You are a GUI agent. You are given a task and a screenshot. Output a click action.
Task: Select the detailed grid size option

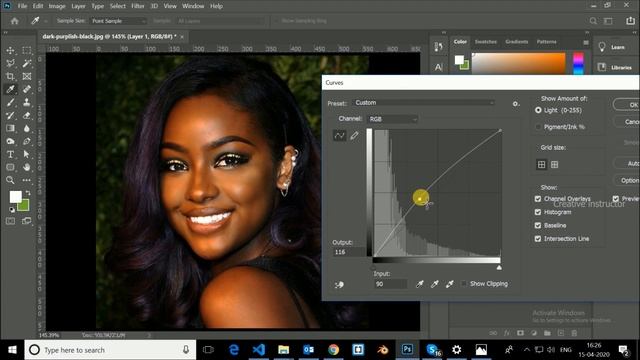[x=554, y=164]
